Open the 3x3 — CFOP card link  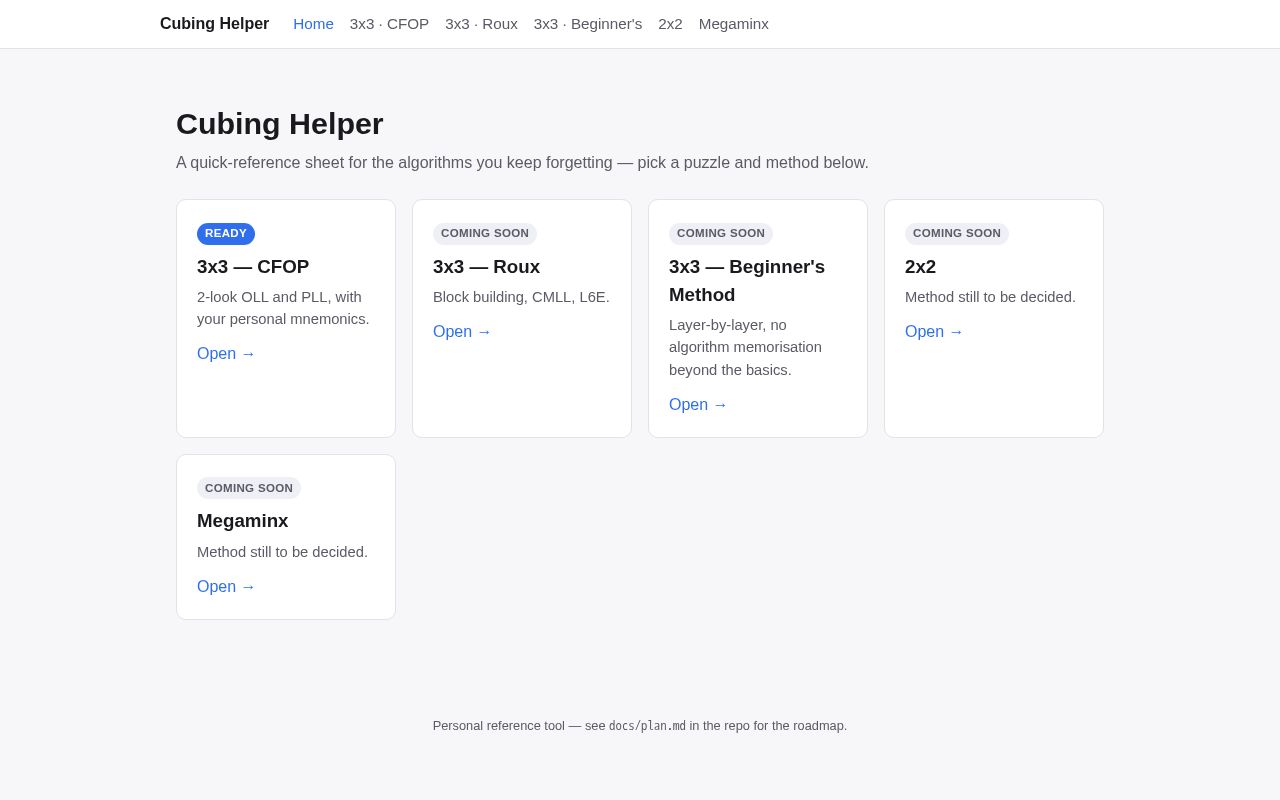[226, 354]
